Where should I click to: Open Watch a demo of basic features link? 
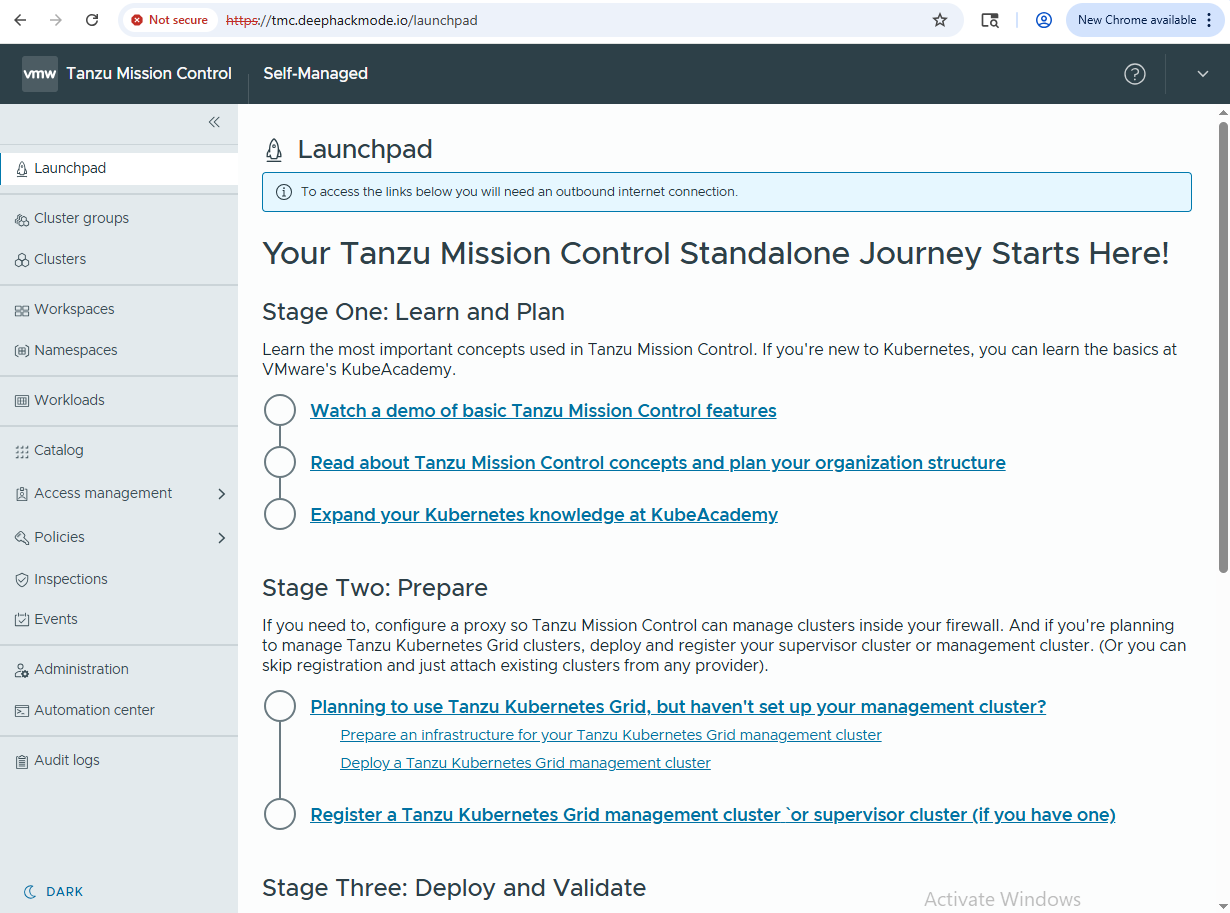(543, 411)
